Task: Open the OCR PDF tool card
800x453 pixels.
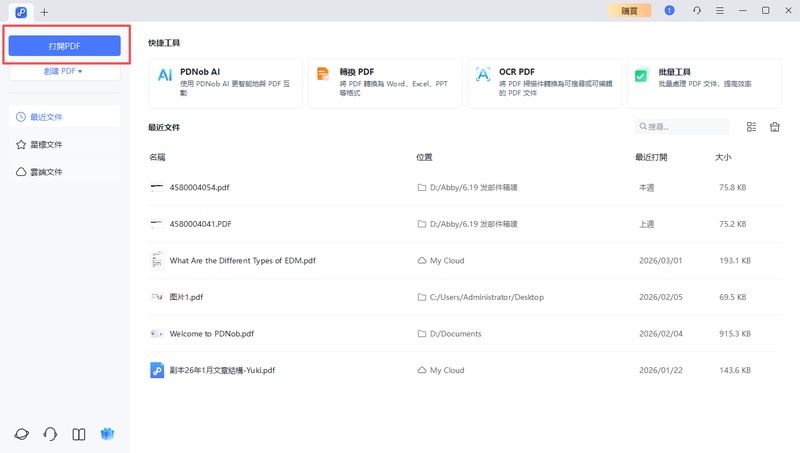Action: tap(545, 82)
